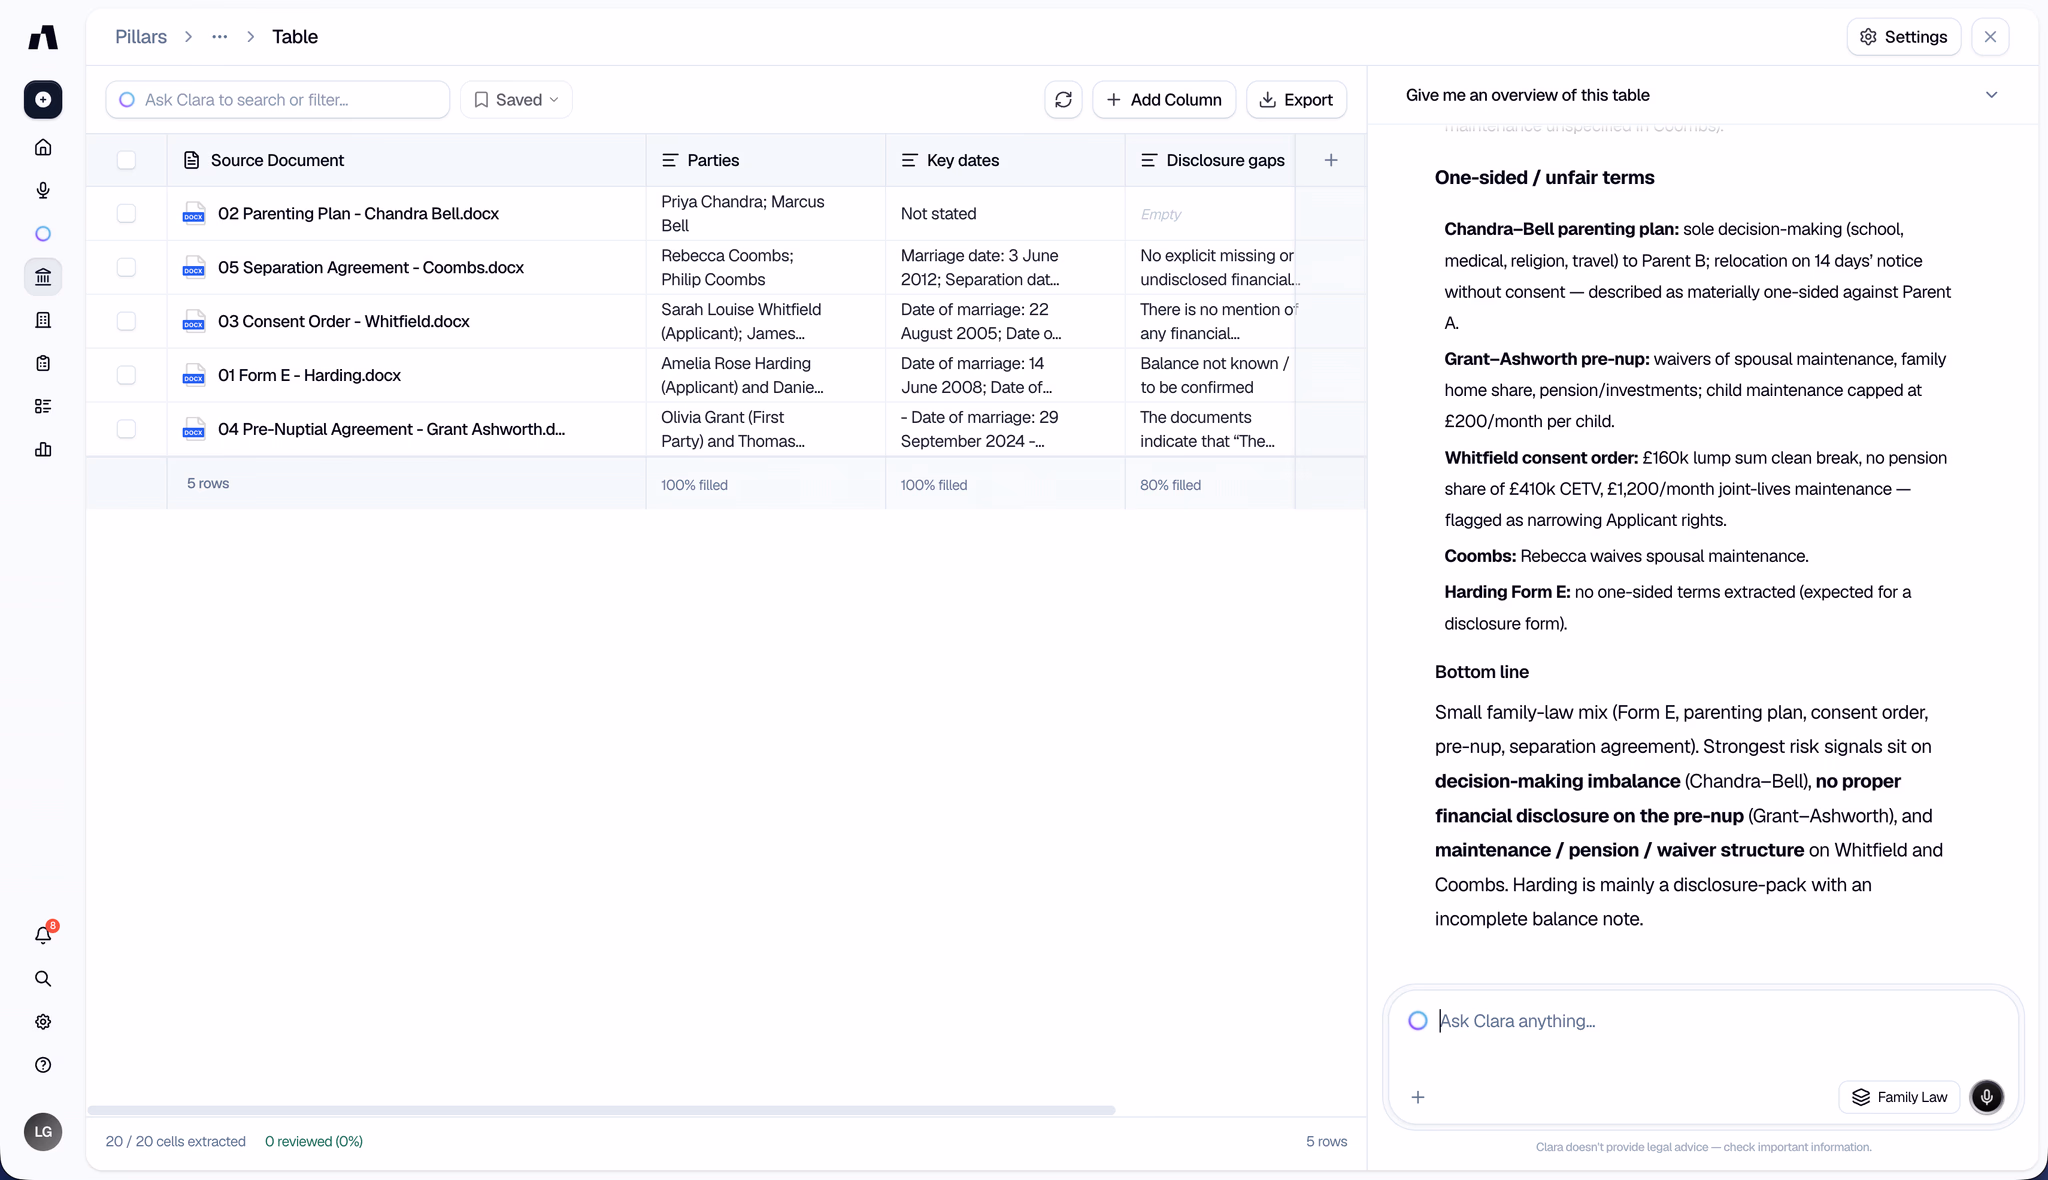Close the panel with the X button
Viewport: 2048px width, 1180px height.
(x=1990, y=37)
